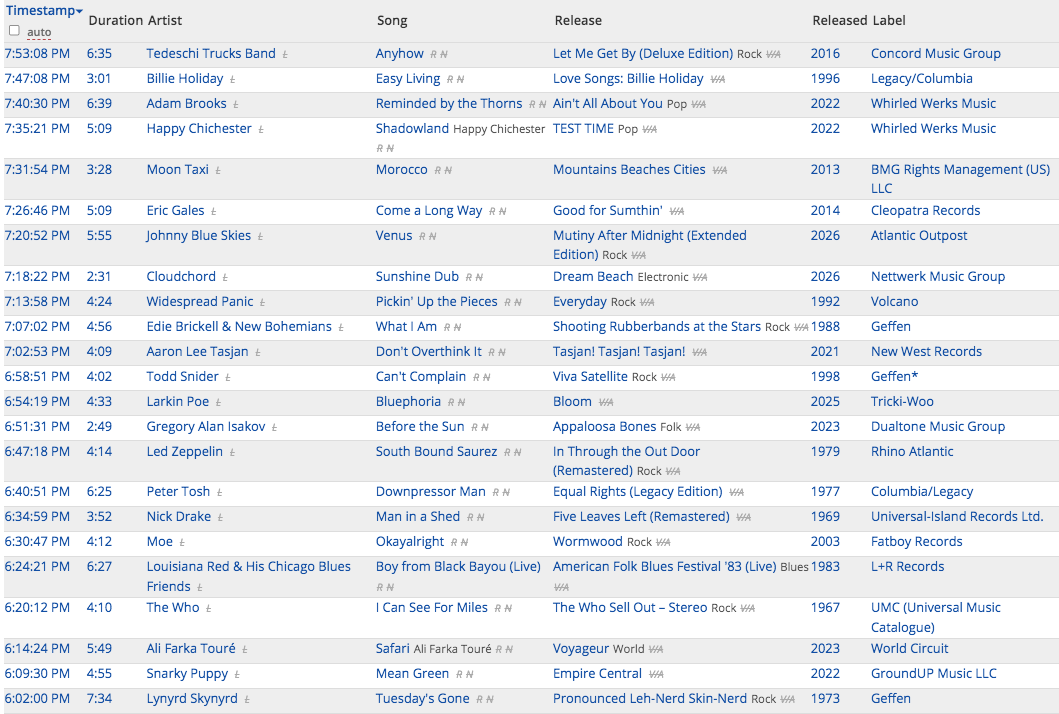Screen dimensions: 1059x714
Task: Click the 7:53:08 PM timestamp link
Action: click(37, 53)
